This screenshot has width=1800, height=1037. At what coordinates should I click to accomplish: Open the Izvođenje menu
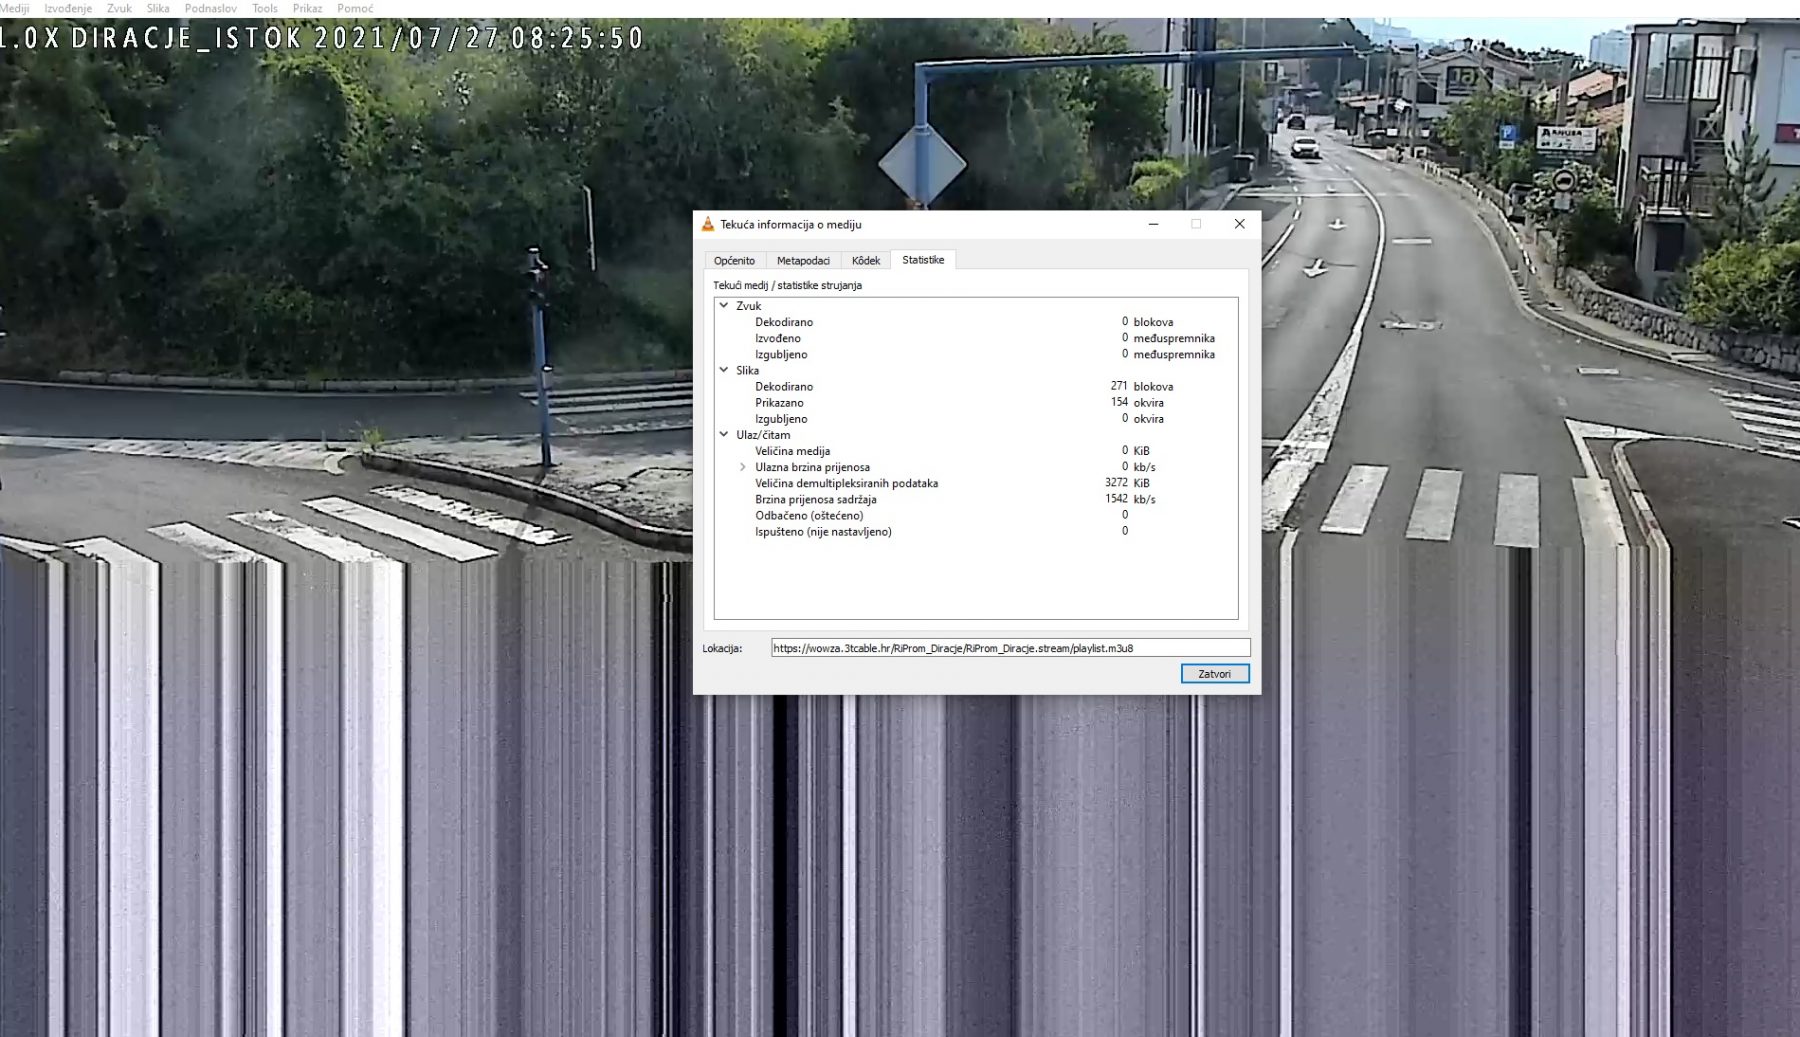(68, 8)
